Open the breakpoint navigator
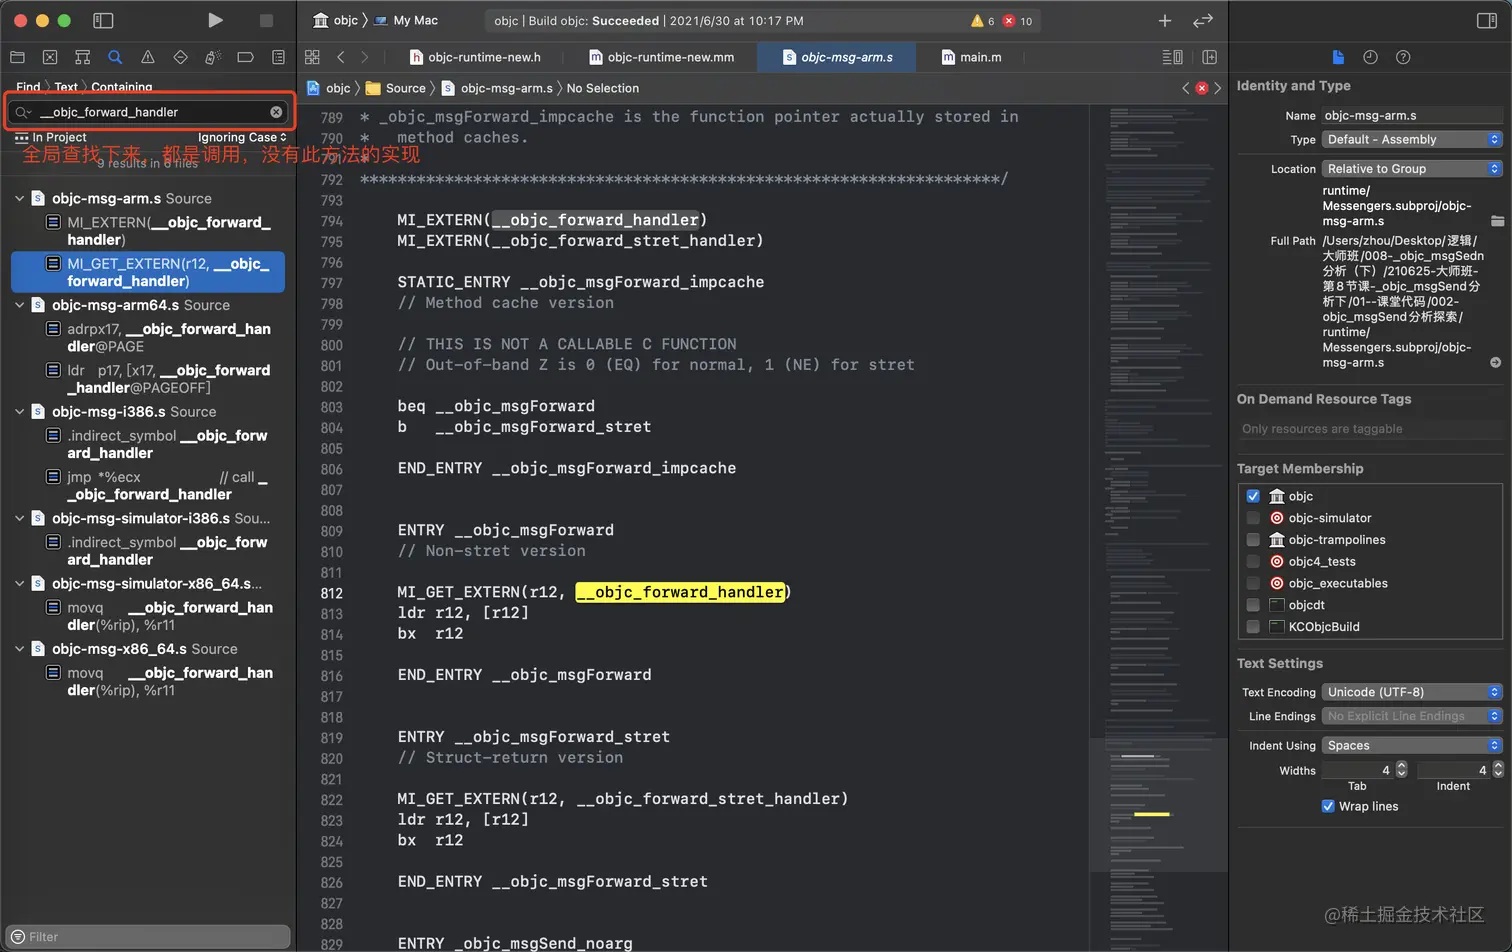Image resolution: width=1512 pixels, height=952 pixels. click(x=245, y=57)
